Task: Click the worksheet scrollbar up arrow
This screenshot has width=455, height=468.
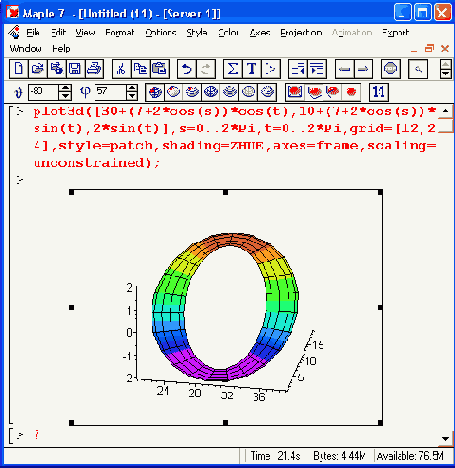Action: 446,111
